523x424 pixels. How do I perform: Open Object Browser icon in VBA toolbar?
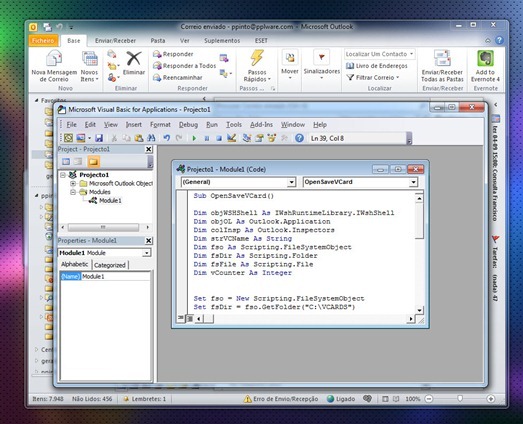click(x=272, y=138)
